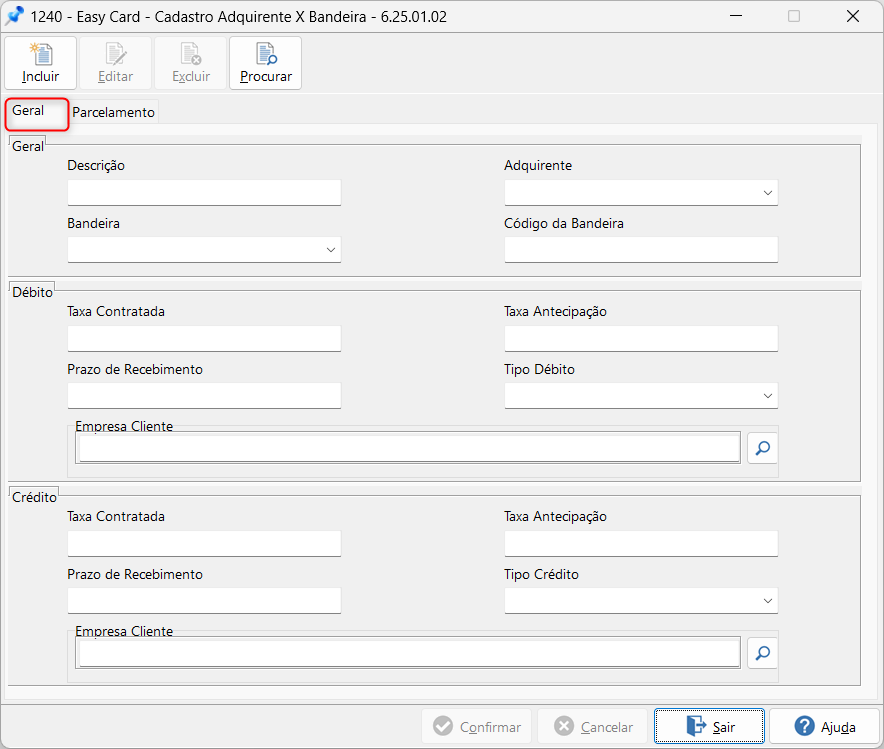Focus Prazo de Recebimento field under Débito
This screenshot has height=749, width=884.
click(204, 396)
